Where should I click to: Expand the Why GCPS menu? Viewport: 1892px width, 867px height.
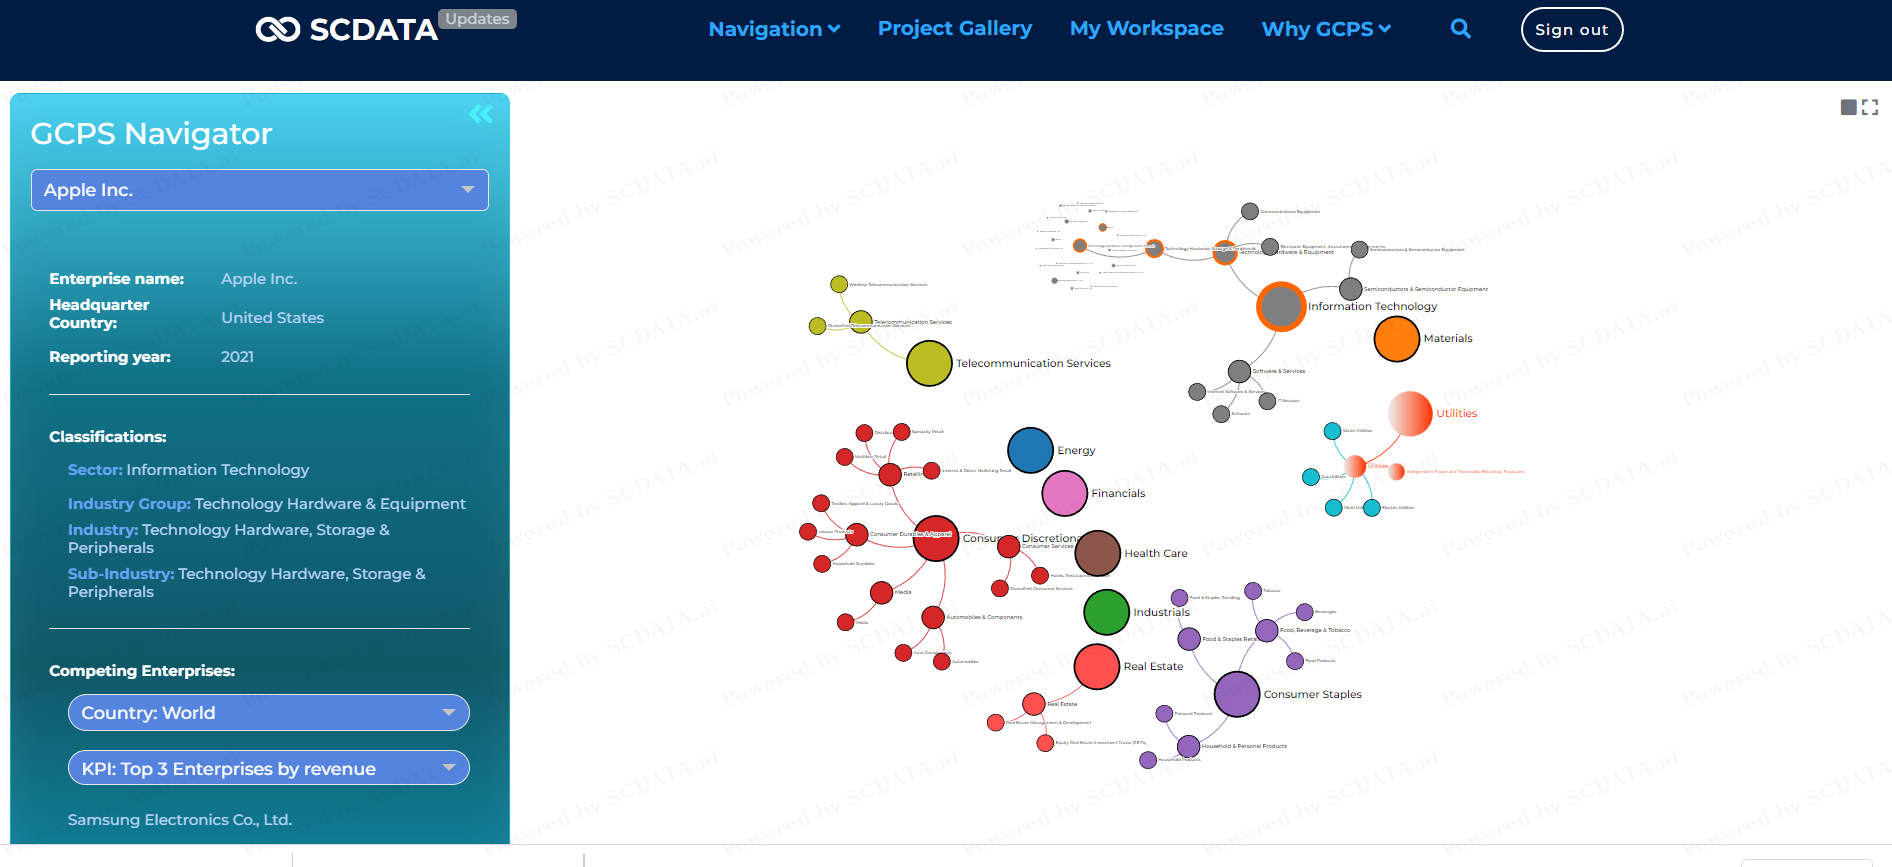1326,29
